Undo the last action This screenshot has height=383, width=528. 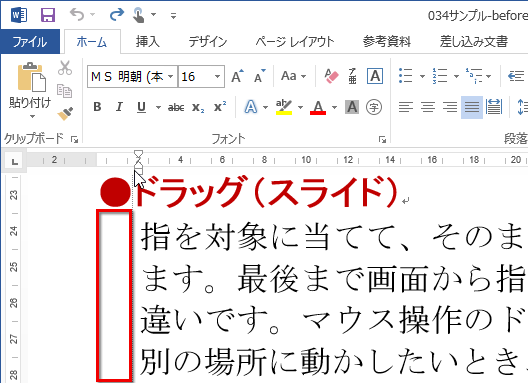pyautogui.click(x=77, y=15)
